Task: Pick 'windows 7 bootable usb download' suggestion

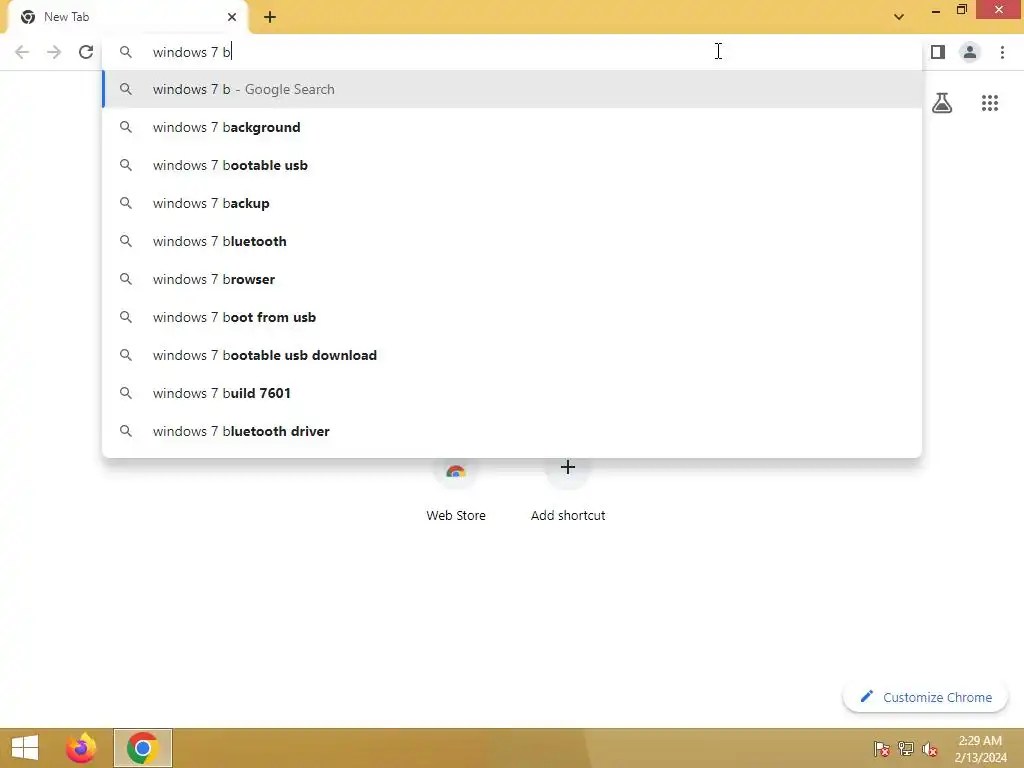Action: pos(512,355)
